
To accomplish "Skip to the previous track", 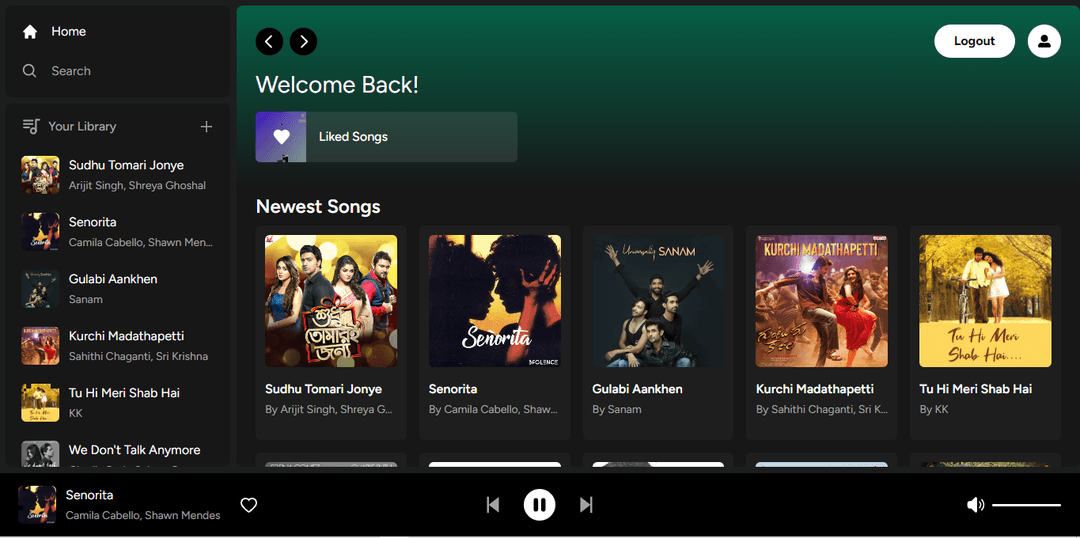I will pyautogui.click(x=493, y=506).
